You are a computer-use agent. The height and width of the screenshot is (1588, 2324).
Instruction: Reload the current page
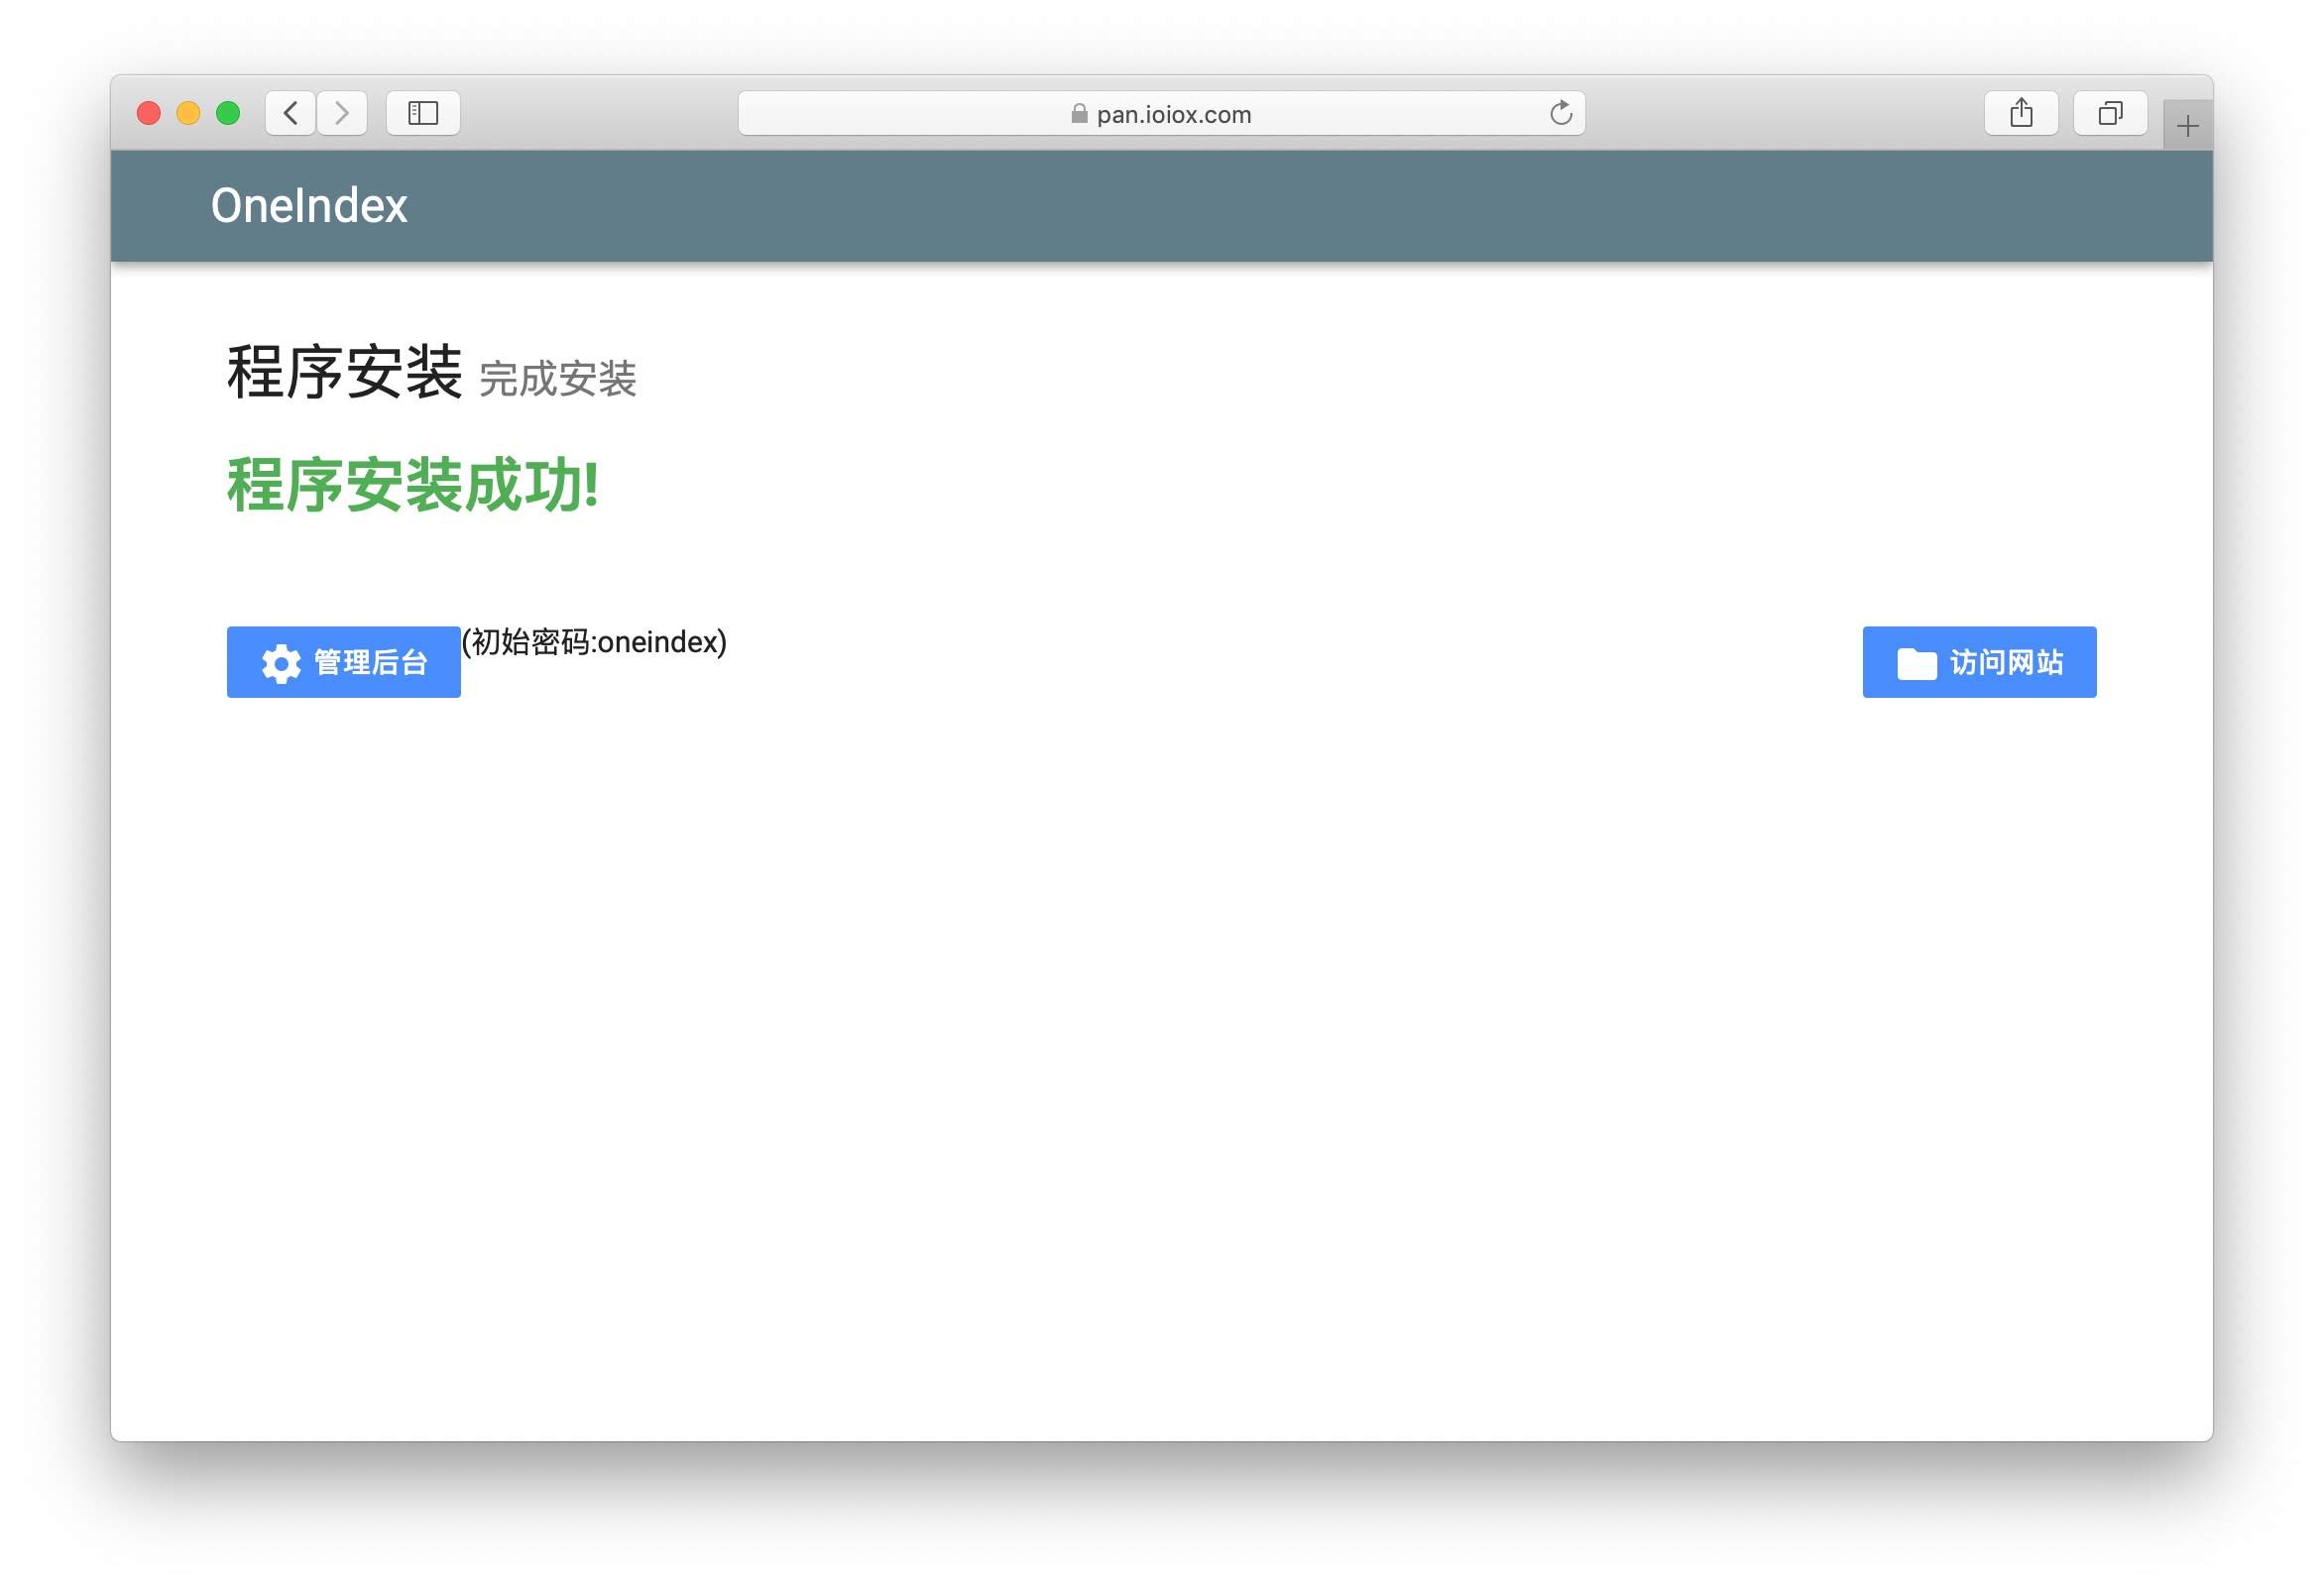coord(1560,113)
